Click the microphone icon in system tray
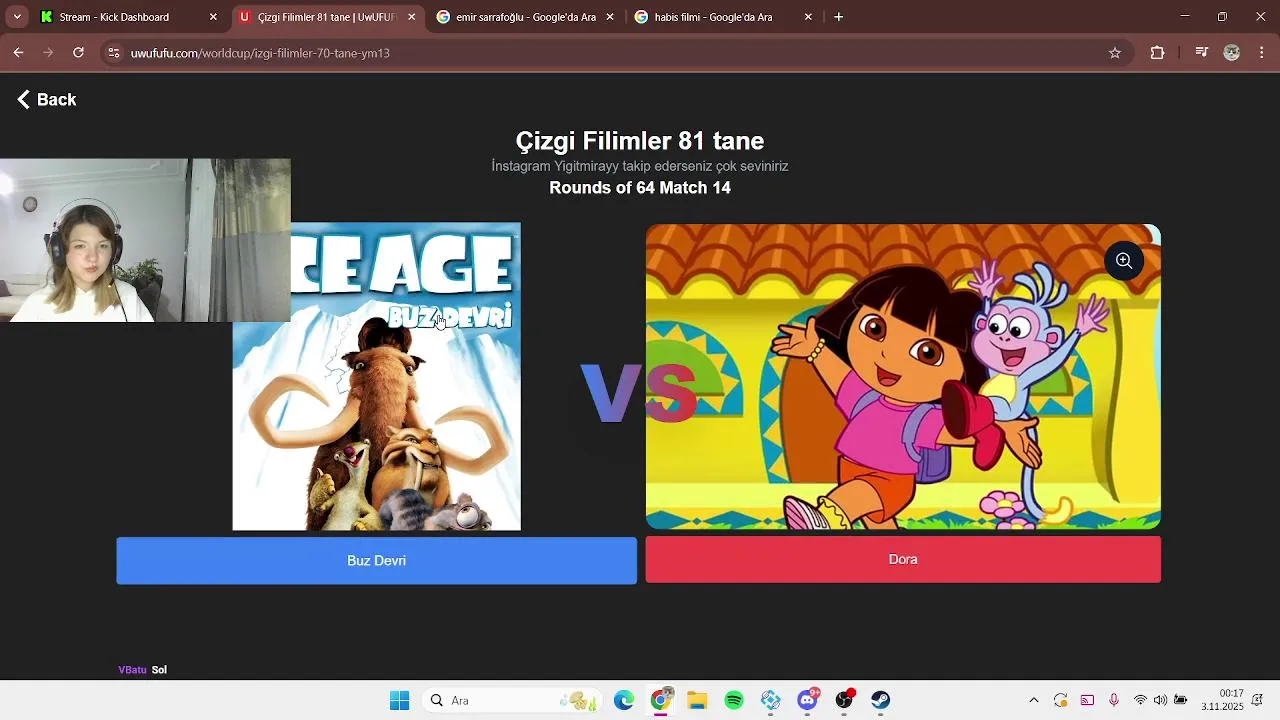 (1113, 700)
